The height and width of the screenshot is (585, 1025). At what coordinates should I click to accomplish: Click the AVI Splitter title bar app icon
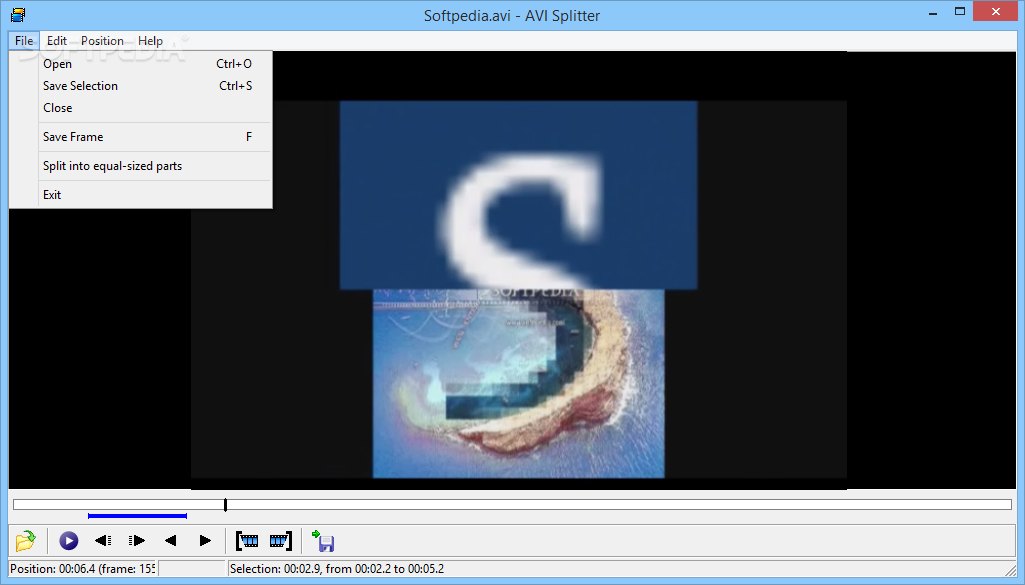(18, 14)
